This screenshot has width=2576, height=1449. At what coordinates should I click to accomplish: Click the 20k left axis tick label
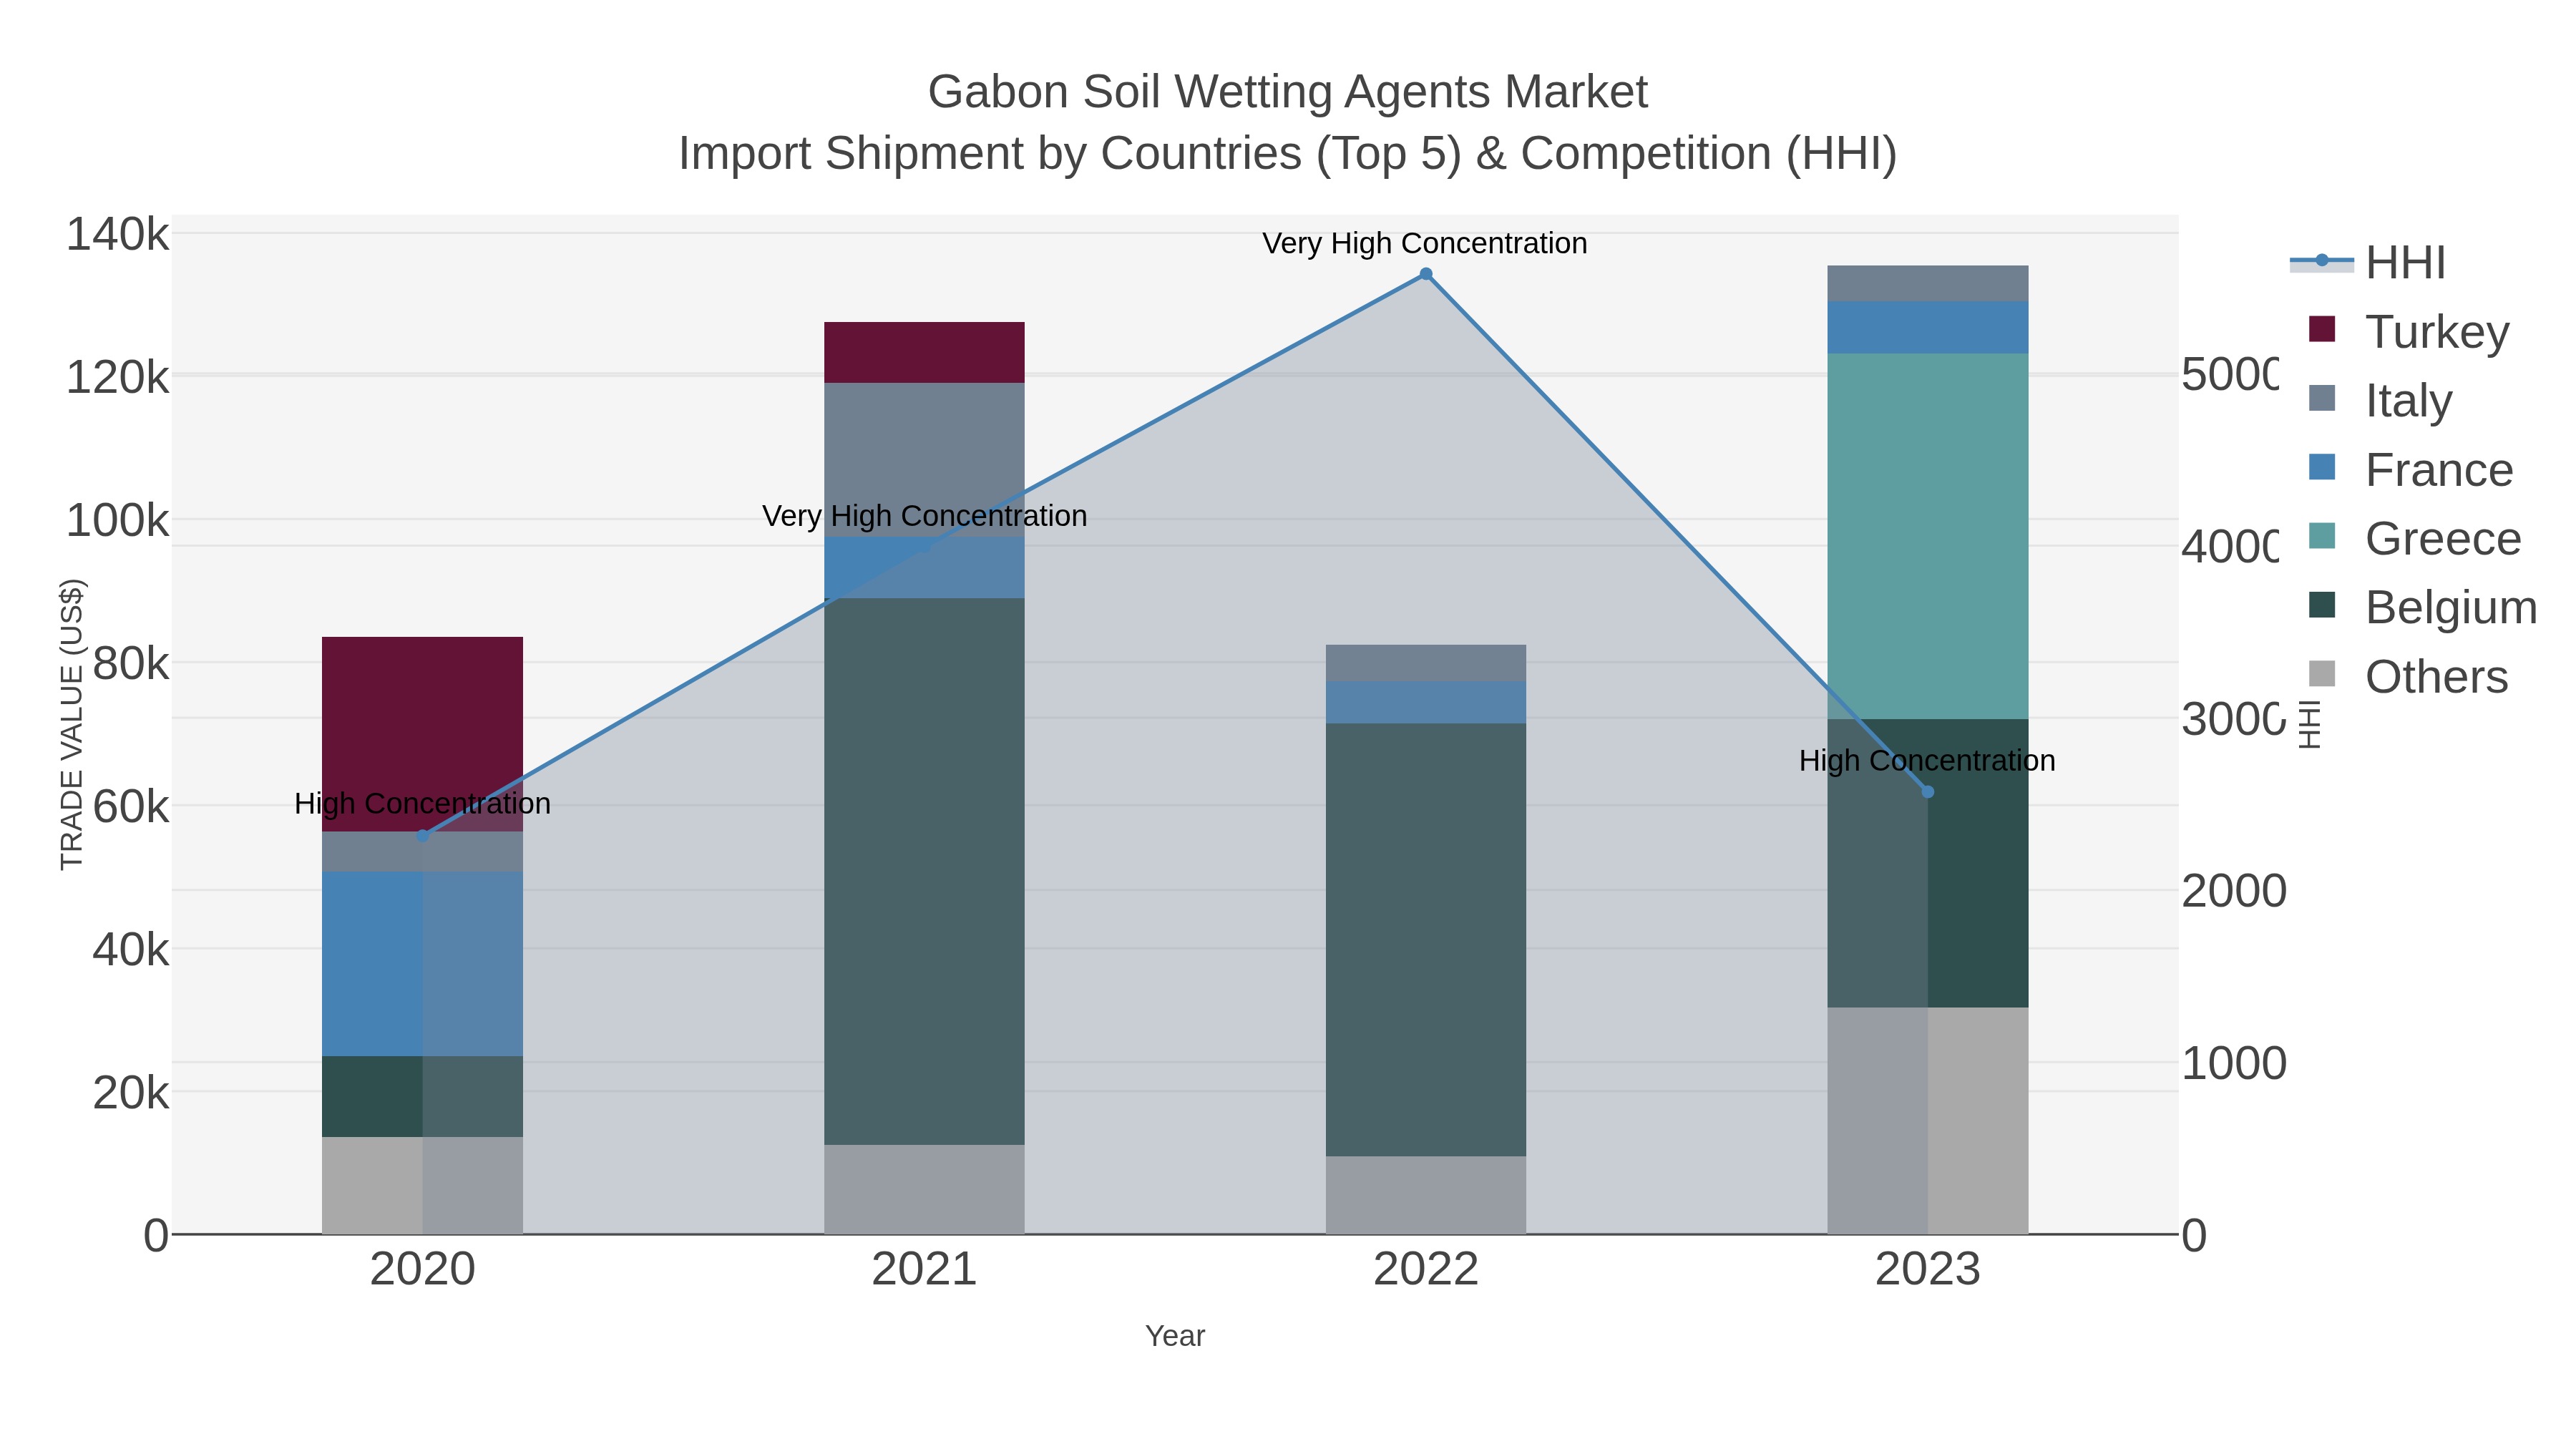coord(131,1093)
